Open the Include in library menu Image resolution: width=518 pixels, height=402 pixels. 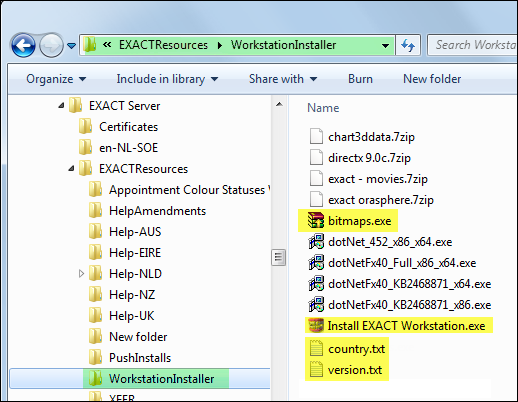(167, 79)
